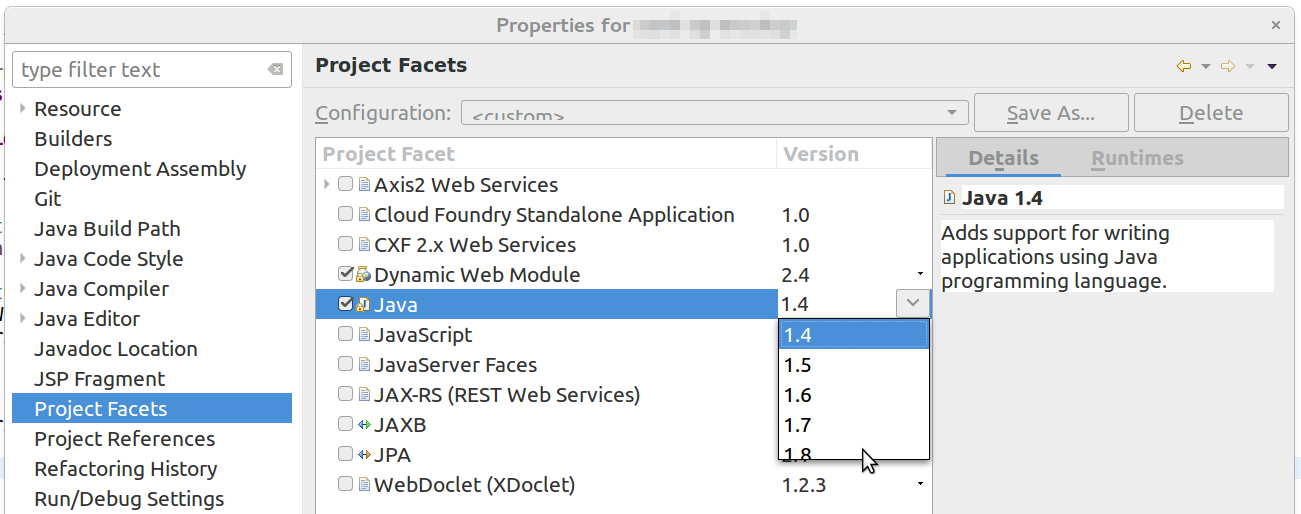
Task: Open the Configuration dropdown
Action: pyautogui.click(x=714, y=113)
